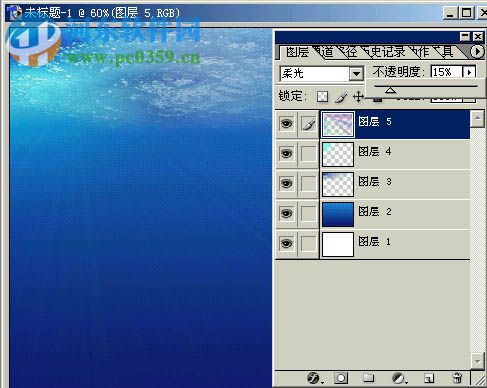Delete layer with the trash icon
Viewport: 487px width, 388px height.
coord(457,378)
